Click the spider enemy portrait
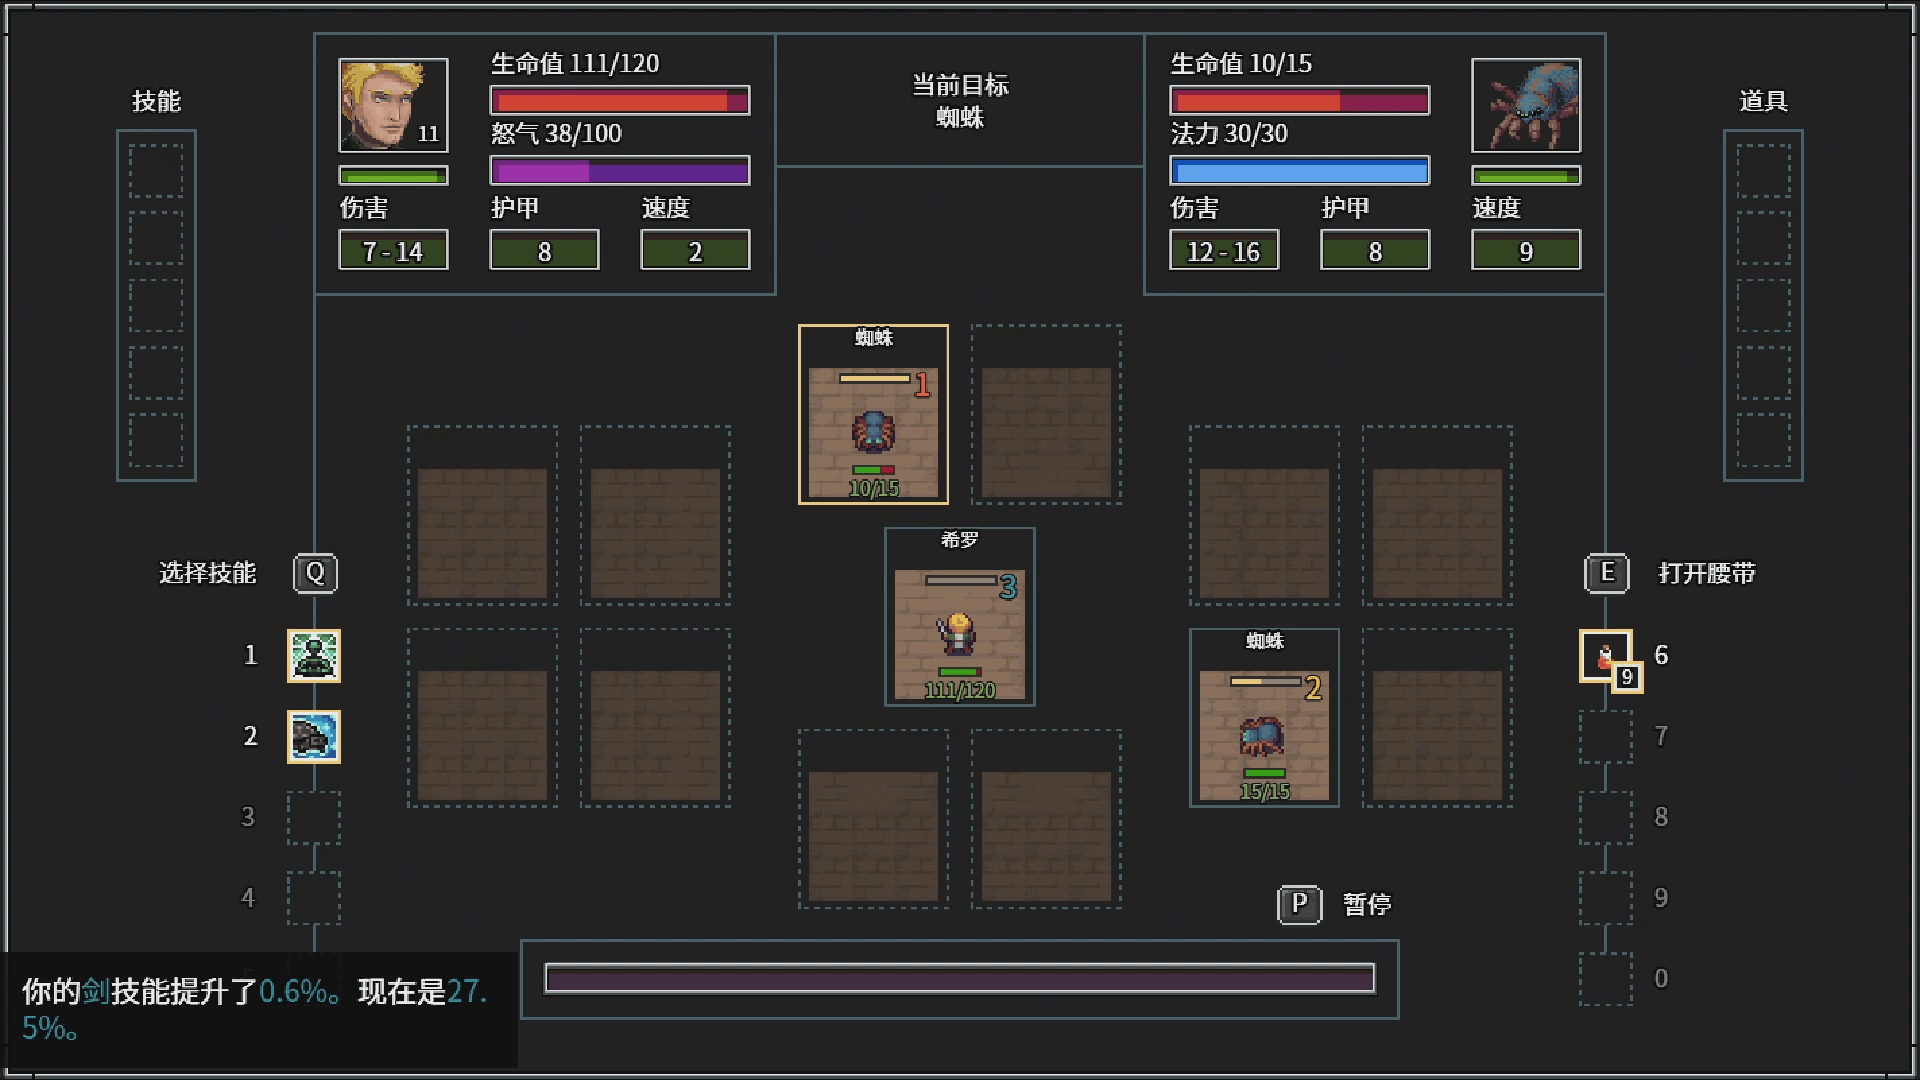1920x1080 pixels. tap(1525, 105)
